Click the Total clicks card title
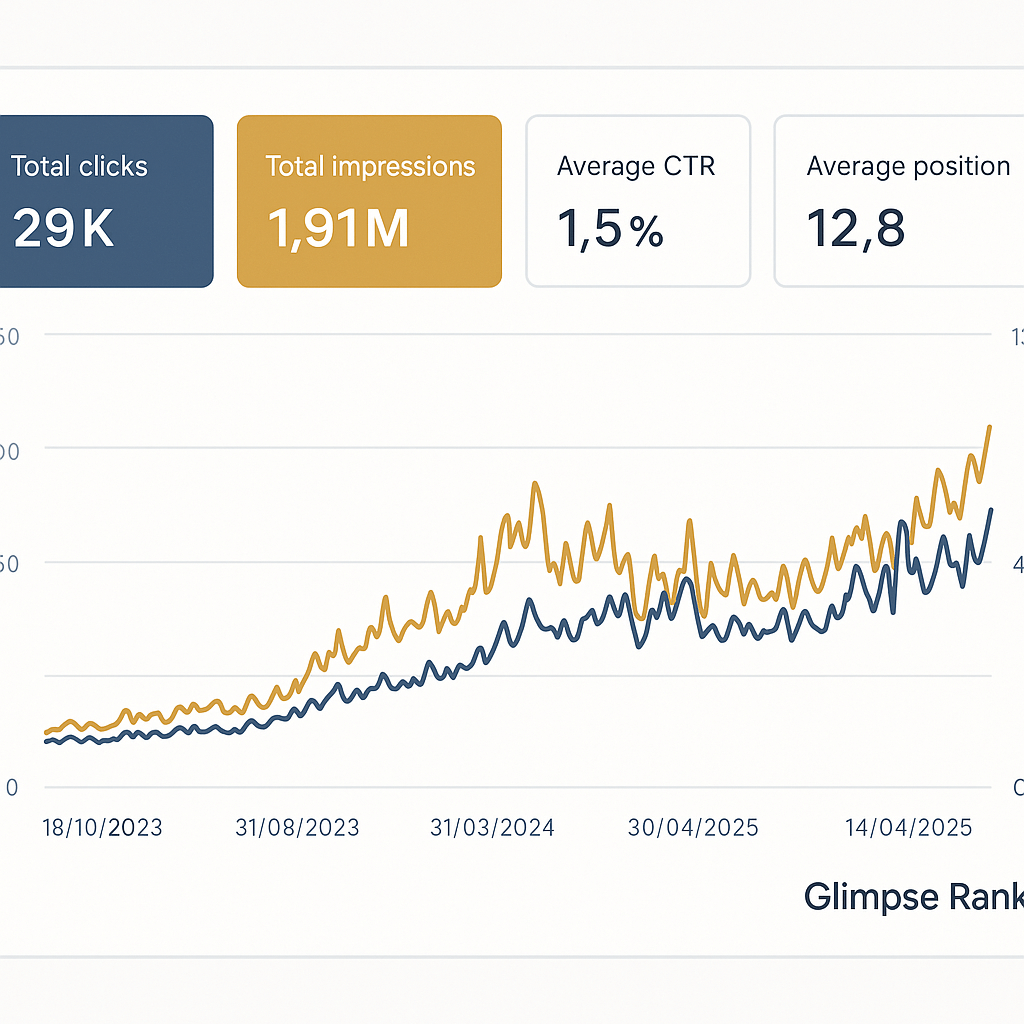 (x=79, y=166)
